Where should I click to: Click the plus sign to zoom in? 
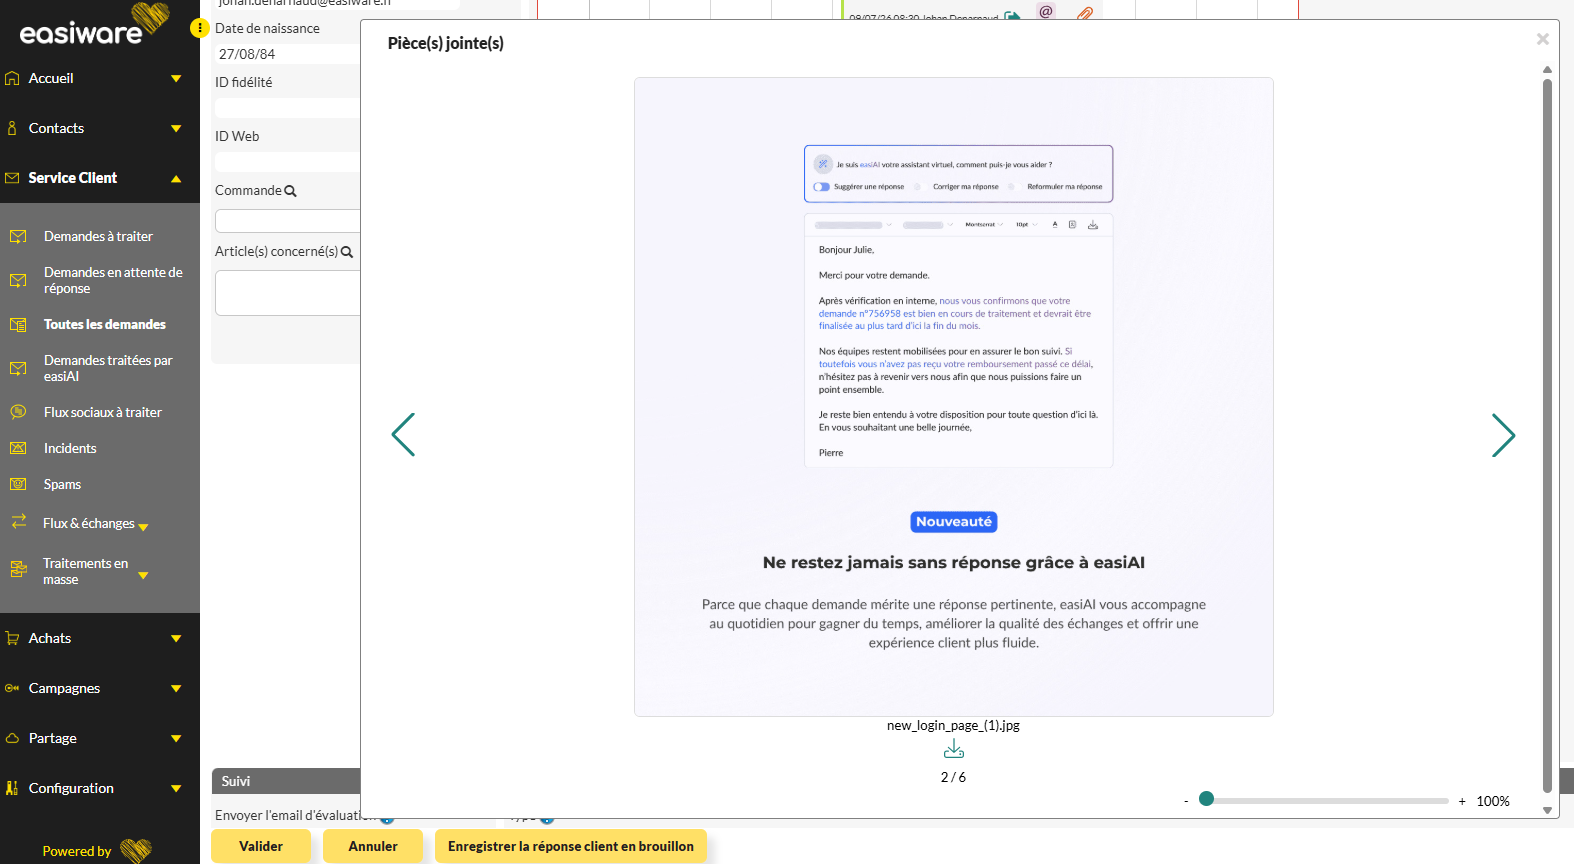point(1462,801)
